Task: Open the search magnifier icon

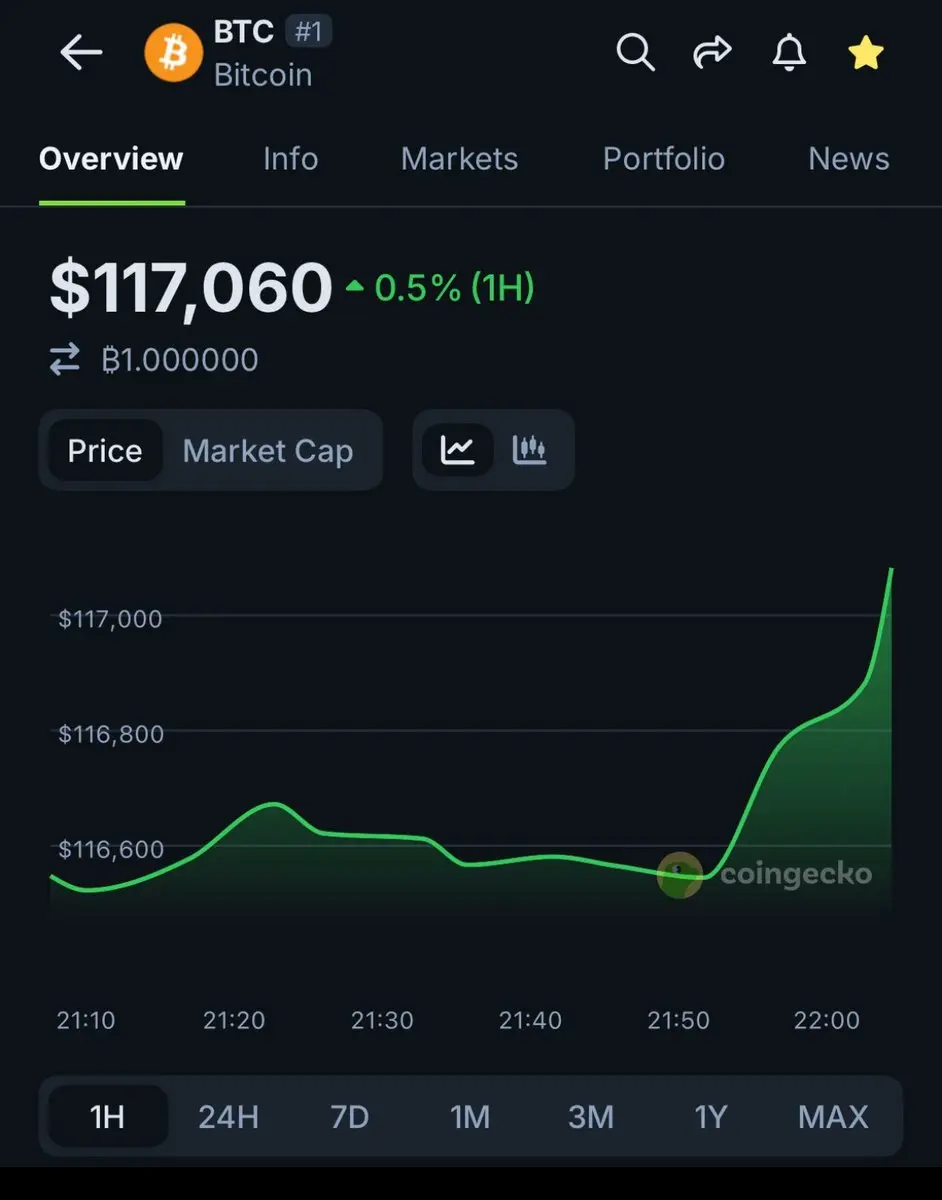Action: pos(635,52)
